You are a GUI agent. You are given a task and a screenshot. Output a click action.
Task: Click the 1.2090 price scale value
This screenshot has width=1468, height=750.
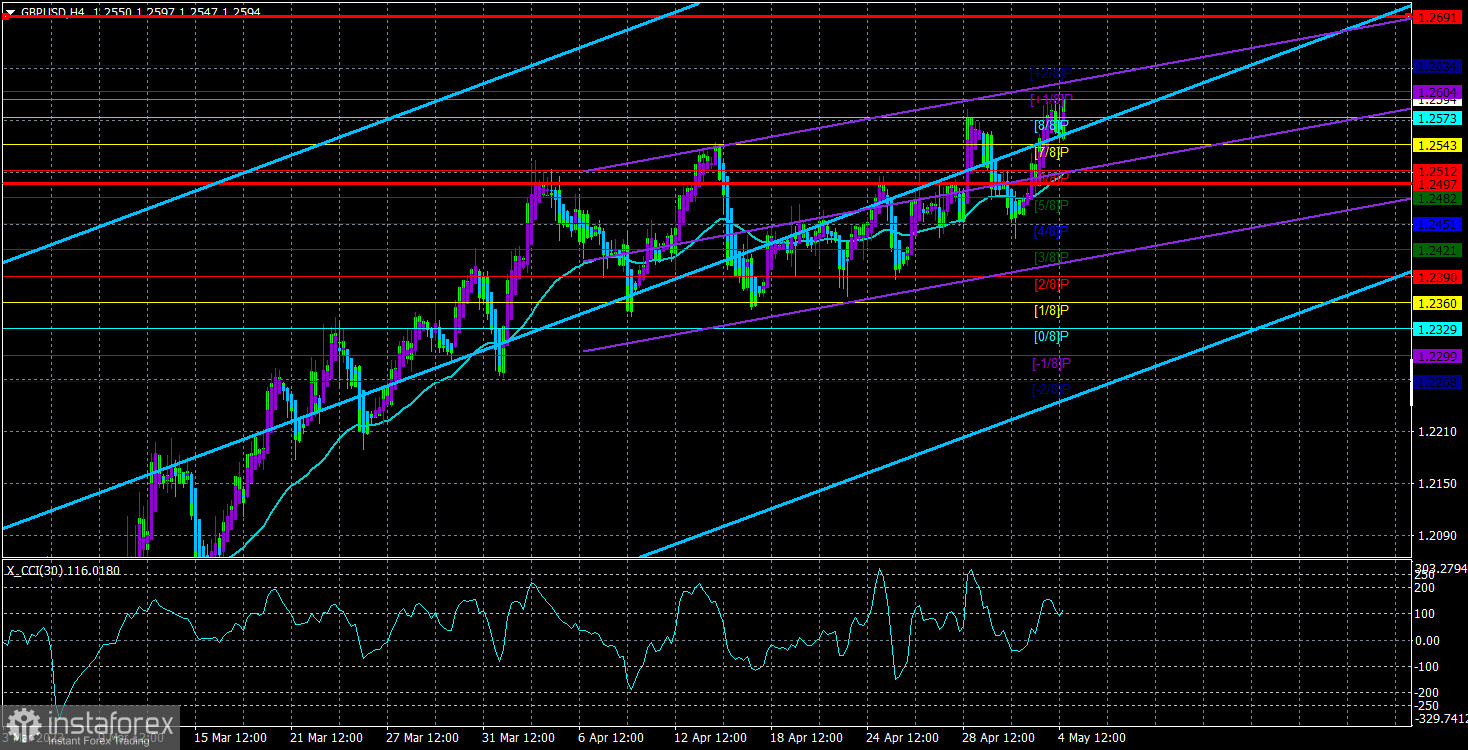[1438, 535]
